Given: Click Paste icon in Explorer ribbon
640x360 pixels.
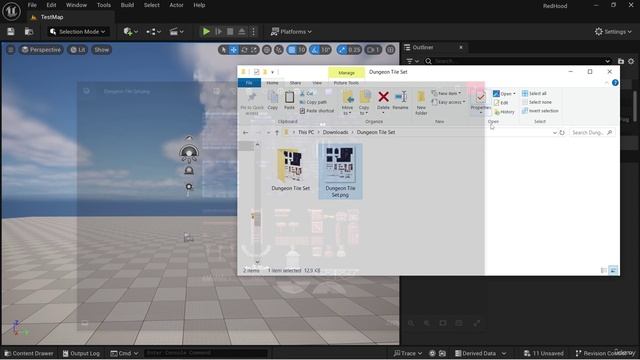Looking at the screenshot, I should (x=289, y=100).
